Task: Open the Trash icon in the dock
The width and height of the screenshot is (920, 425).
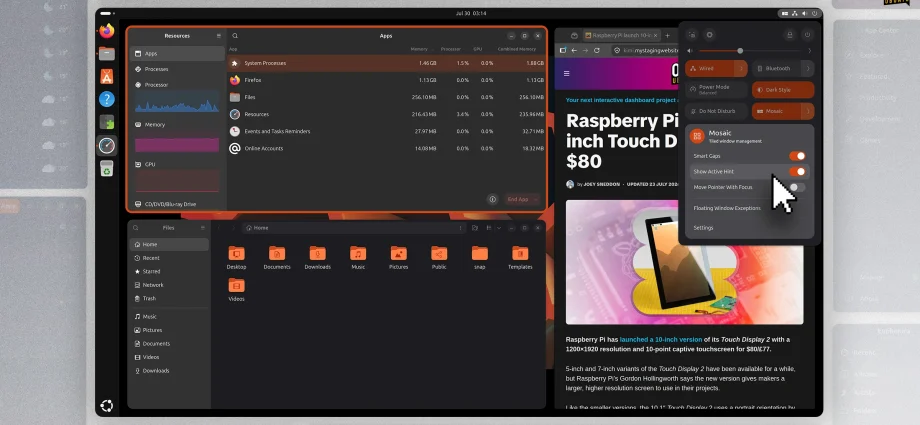Action: (x=107, y=168)
